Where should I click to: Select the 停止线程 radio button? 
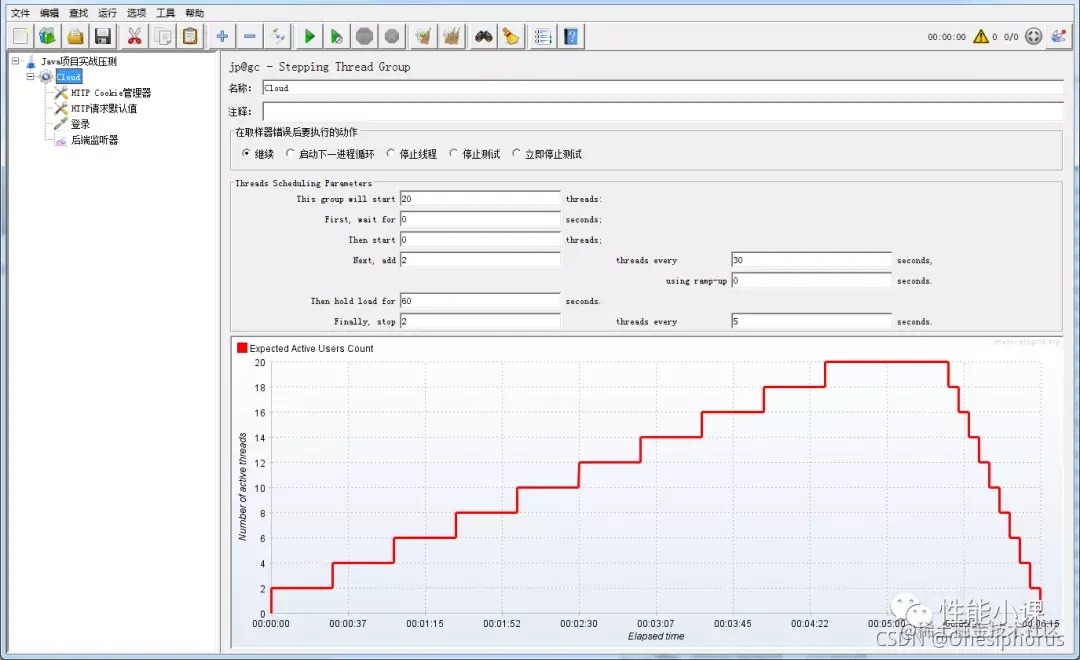(391, 154)
